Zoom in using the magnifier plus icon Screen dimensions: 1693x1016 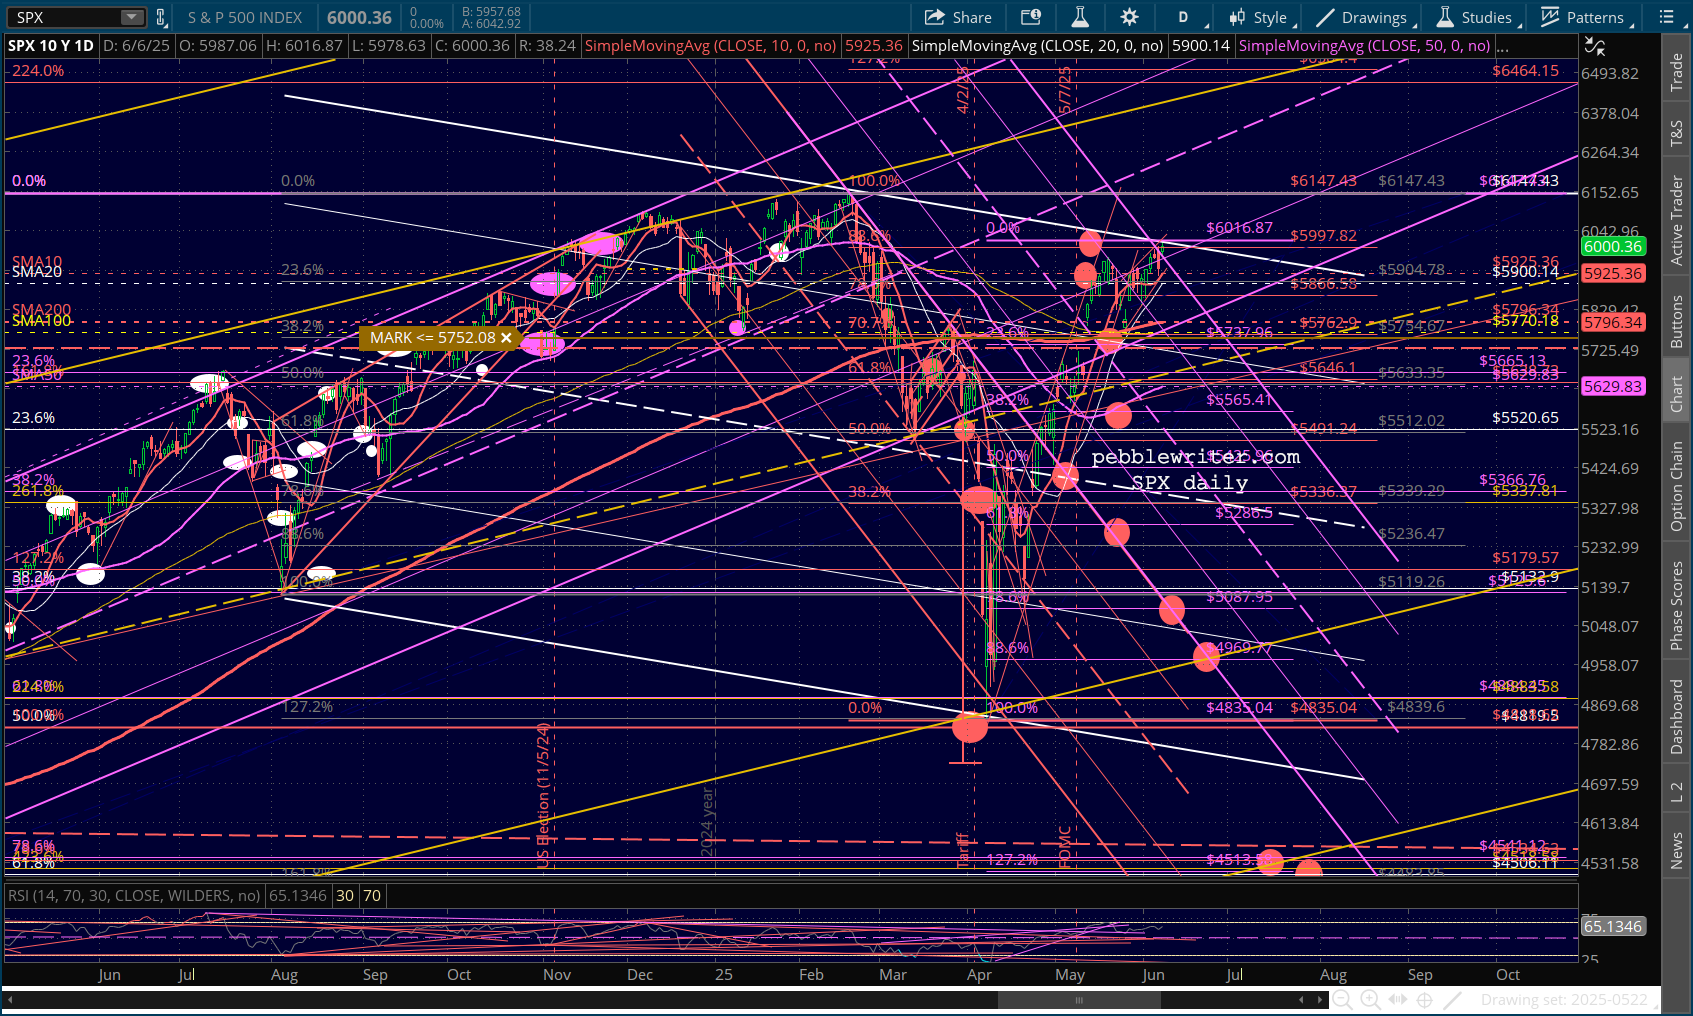click(1370, 999)
